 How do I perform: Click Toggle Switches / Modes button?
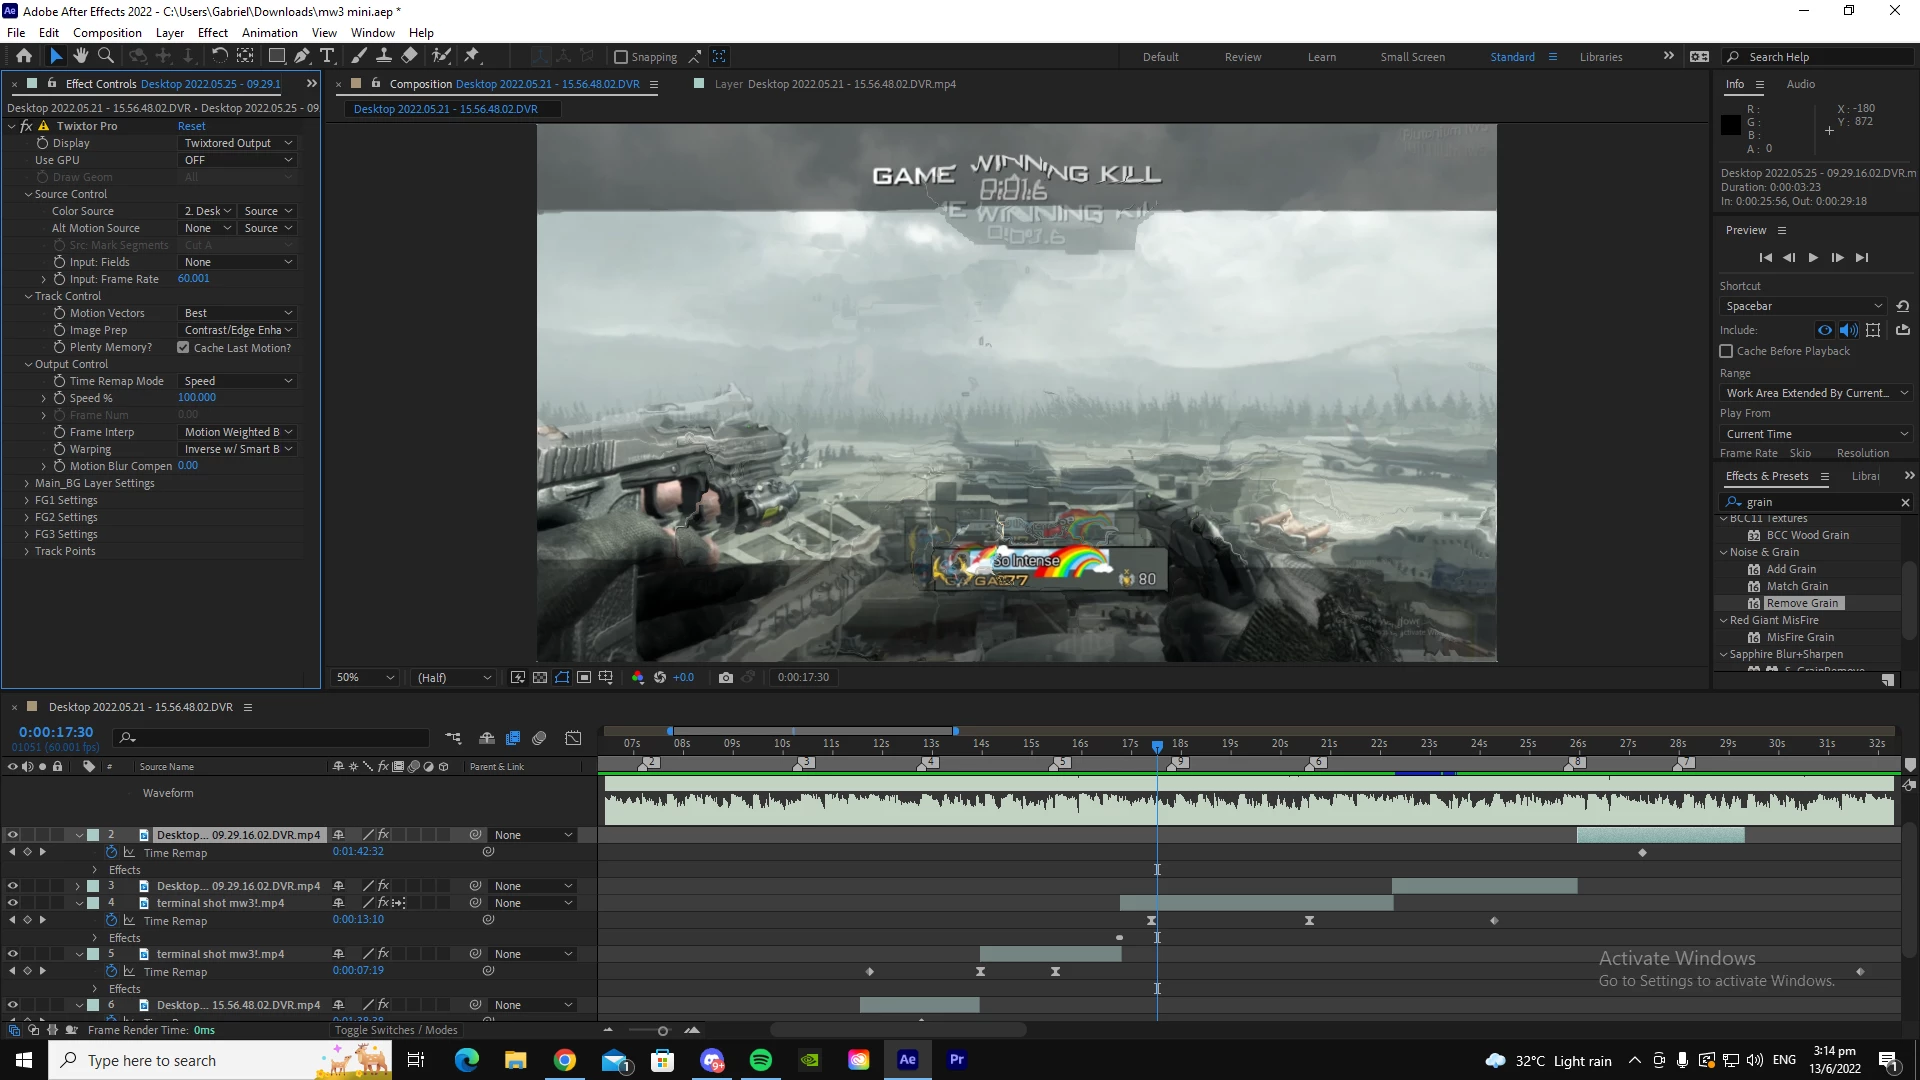[x=396, y=1030]
